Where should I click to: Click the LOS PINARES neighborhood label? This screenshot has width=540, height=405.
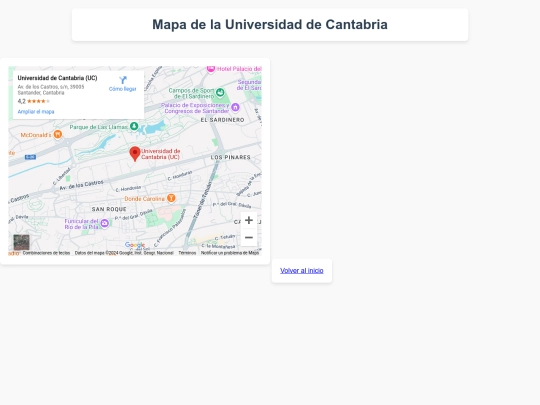tap(230, 157)
